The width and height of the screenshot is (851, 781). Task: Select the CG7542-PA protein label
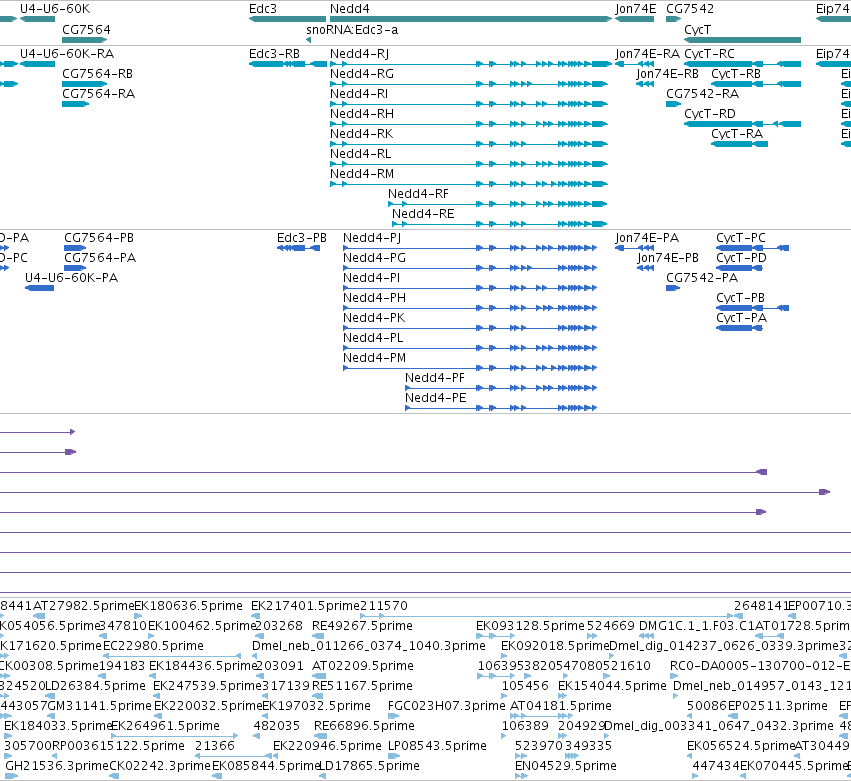[x=702, y=278]
